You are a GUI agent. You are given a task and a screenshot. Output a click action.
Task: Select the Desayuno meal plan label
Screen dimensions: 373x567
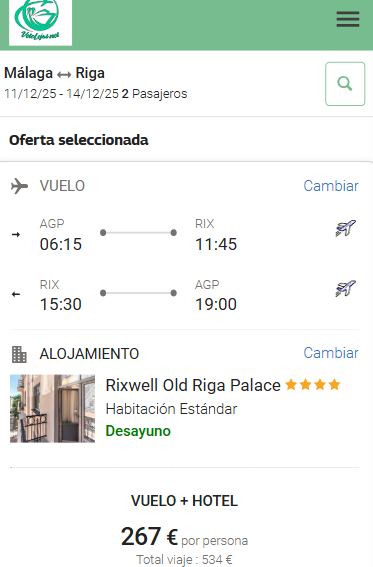click(138, 431)
